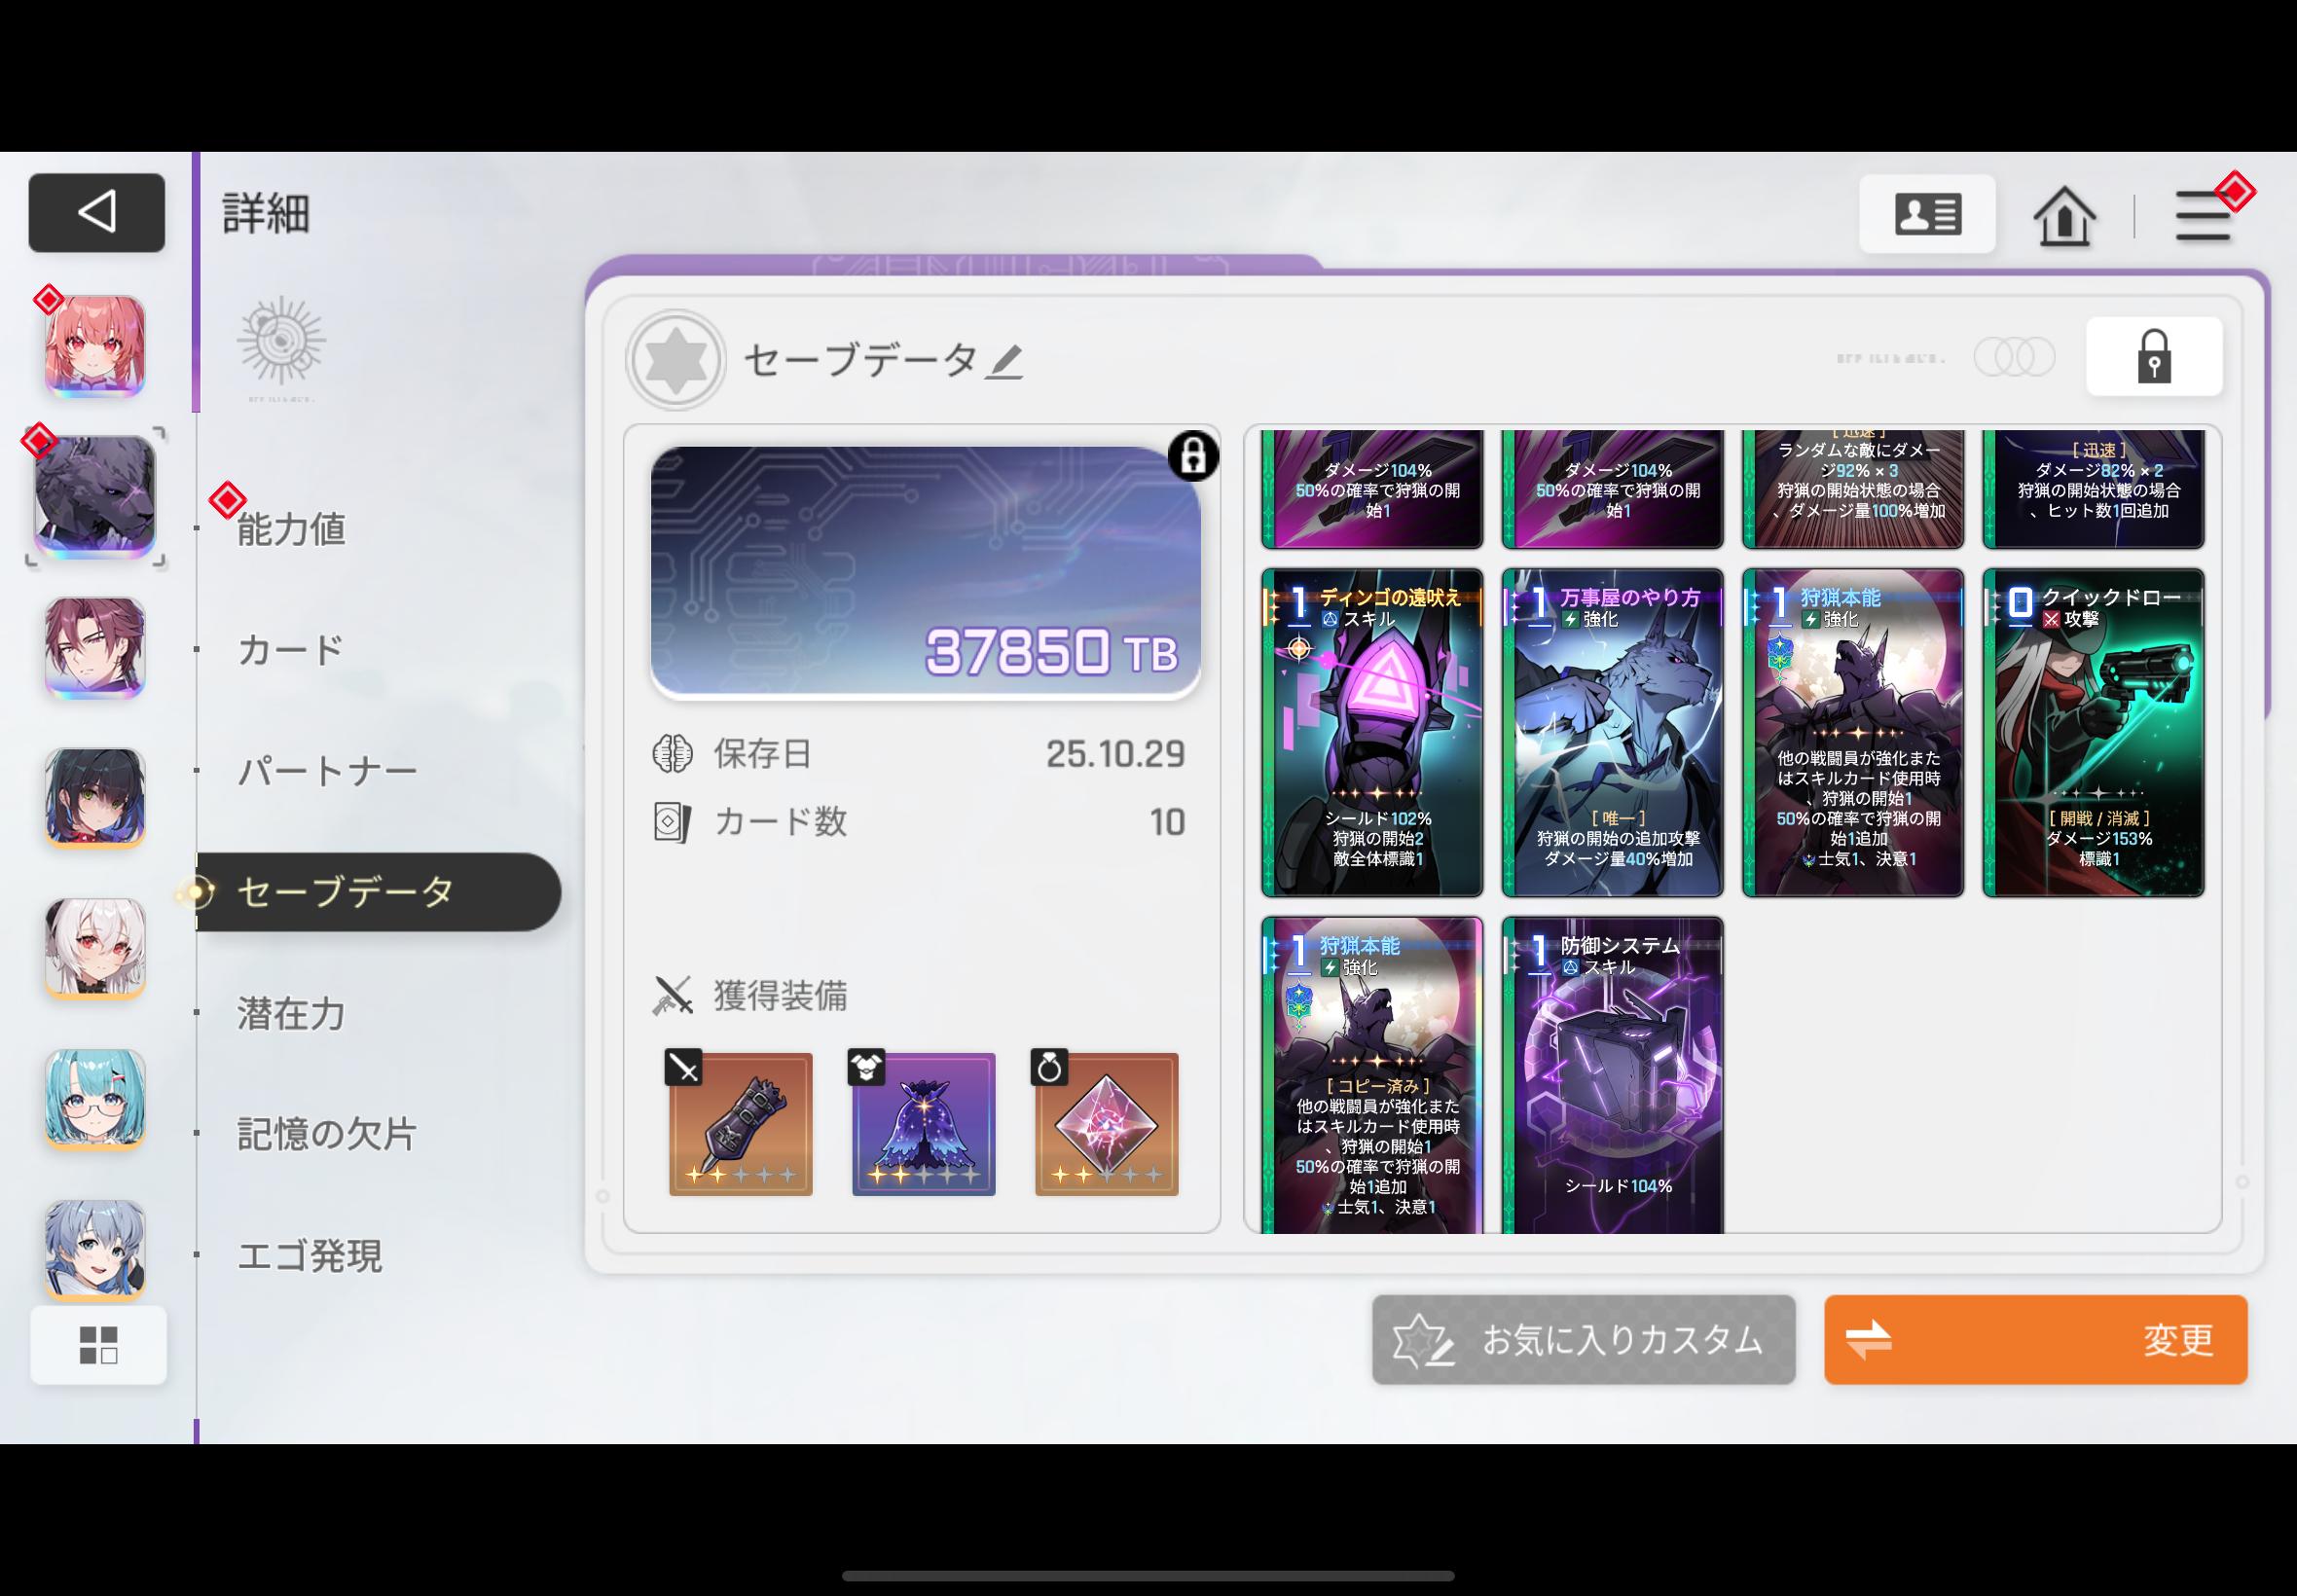2297x1596 pixels.
Task: Select the hexagram star emblem icon
Action: (x=676, y=360)
